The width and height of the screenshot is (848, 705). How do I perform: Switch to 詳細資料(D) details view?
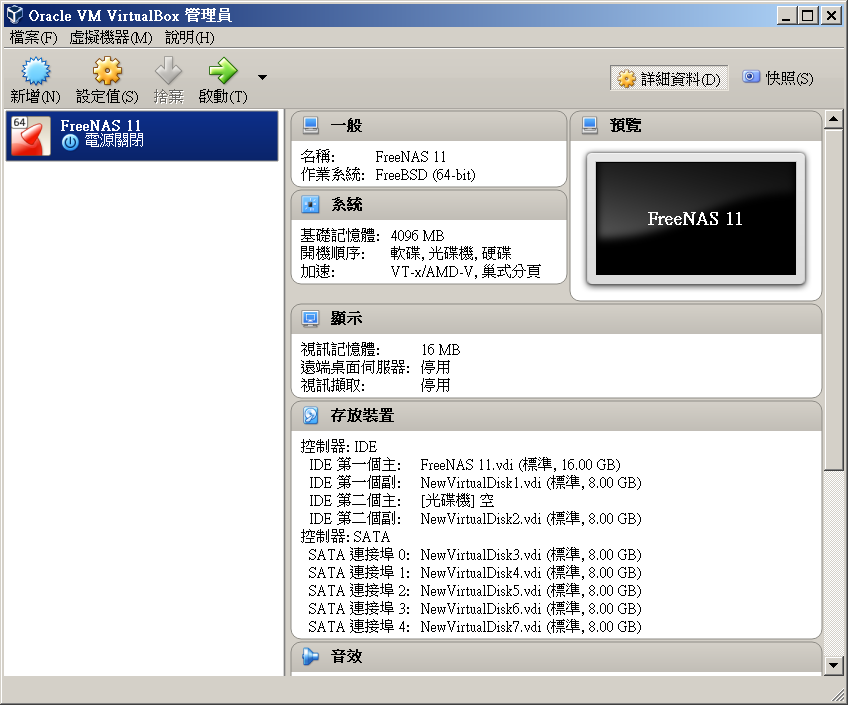click(670, 78)
